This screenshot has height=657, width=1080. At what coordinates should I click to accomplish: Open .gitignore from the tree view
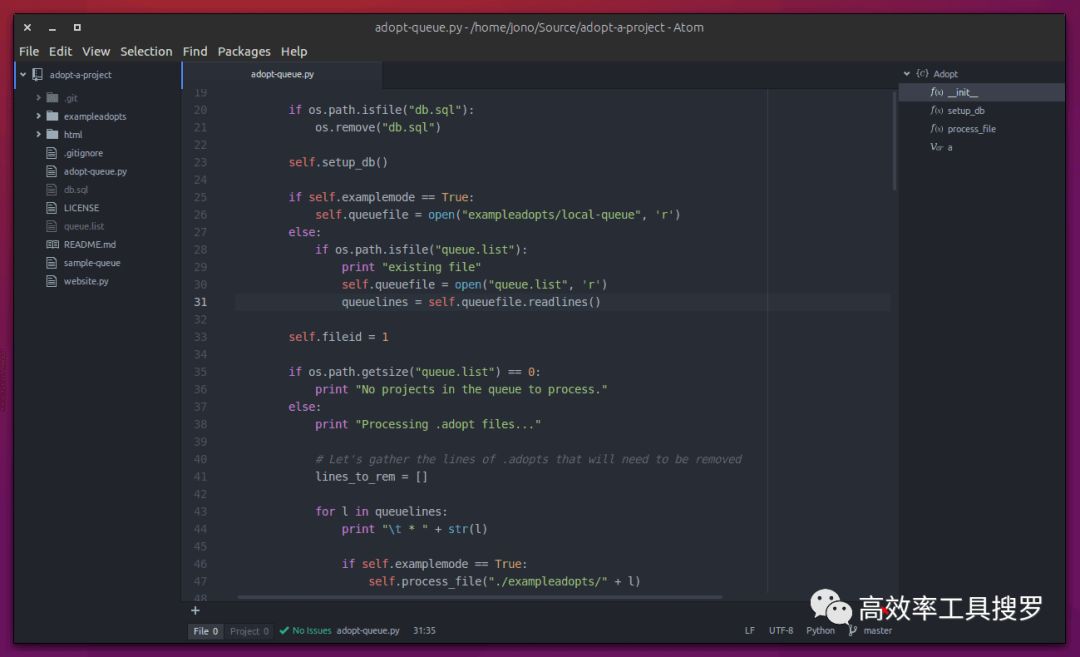[83, 153]
